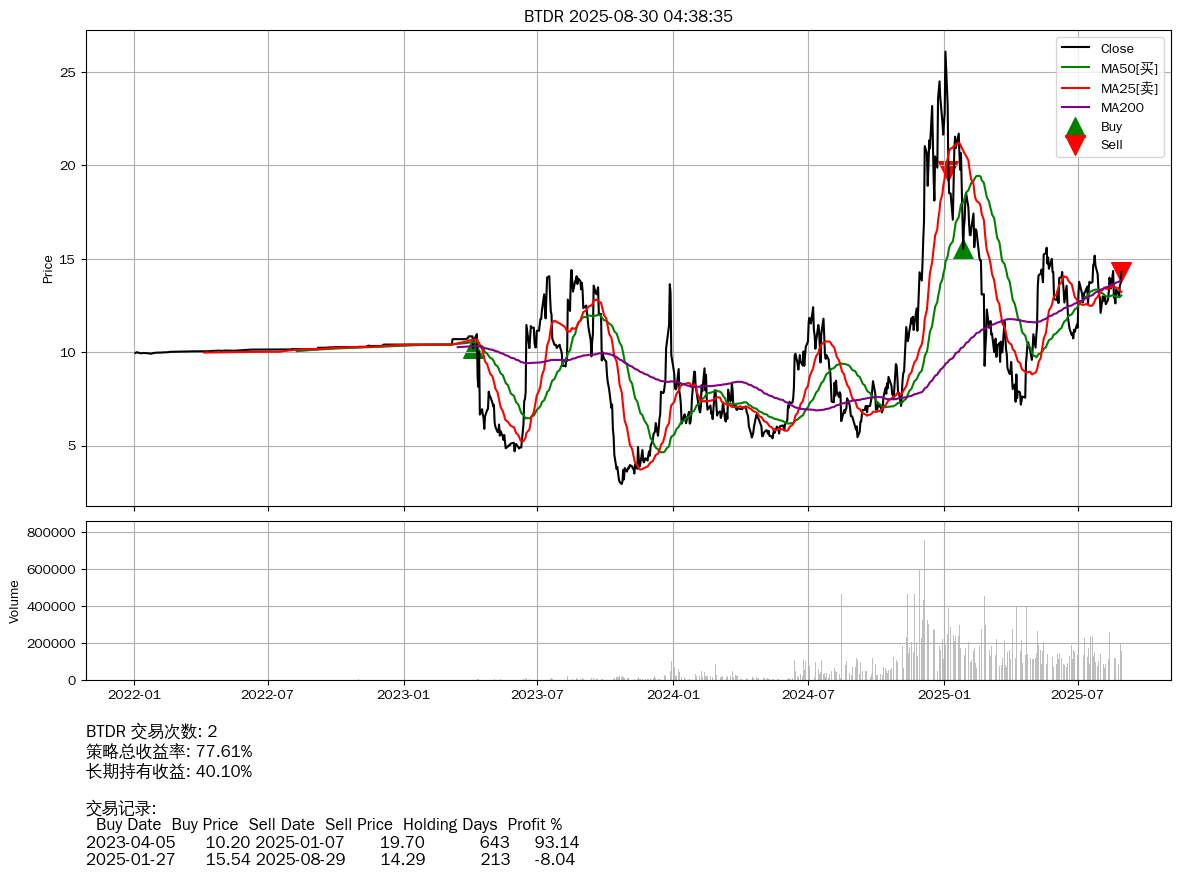Select the green MA50 line swatch in legend
The height and width of the screenshot is (878, 1180).
[1075, 68]
